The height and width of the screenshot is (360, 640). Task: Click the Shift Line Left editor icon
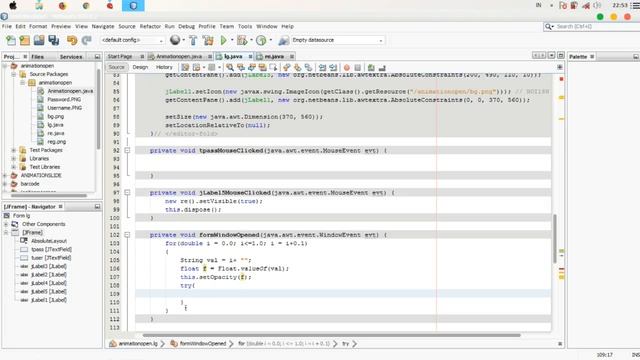pos(322,67)
